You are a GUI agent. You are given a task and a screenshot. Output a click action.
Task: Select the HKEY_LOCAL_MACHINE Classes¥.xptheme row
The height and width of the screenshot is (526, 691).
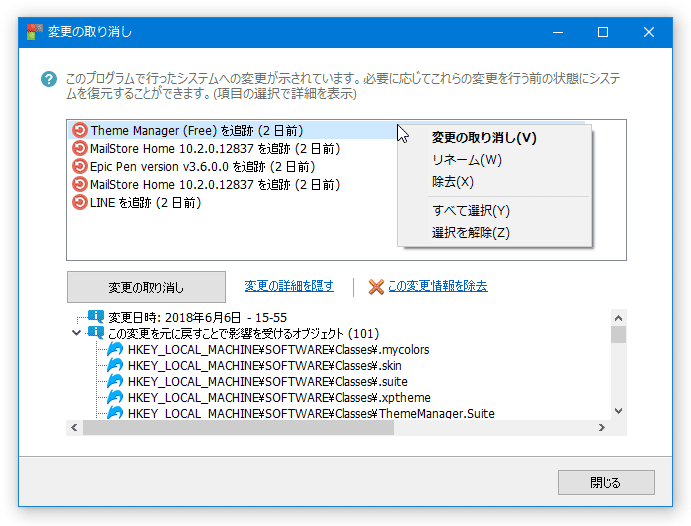279,397
